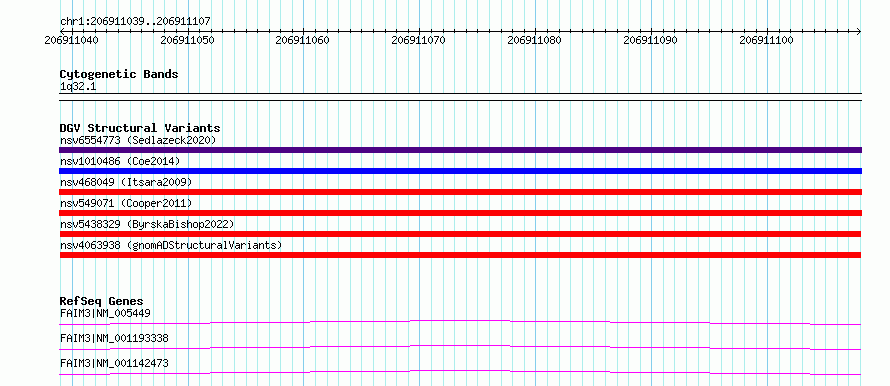The image size is (890, 386).
Task: Click ruler position 206911070
Action: 419,40
